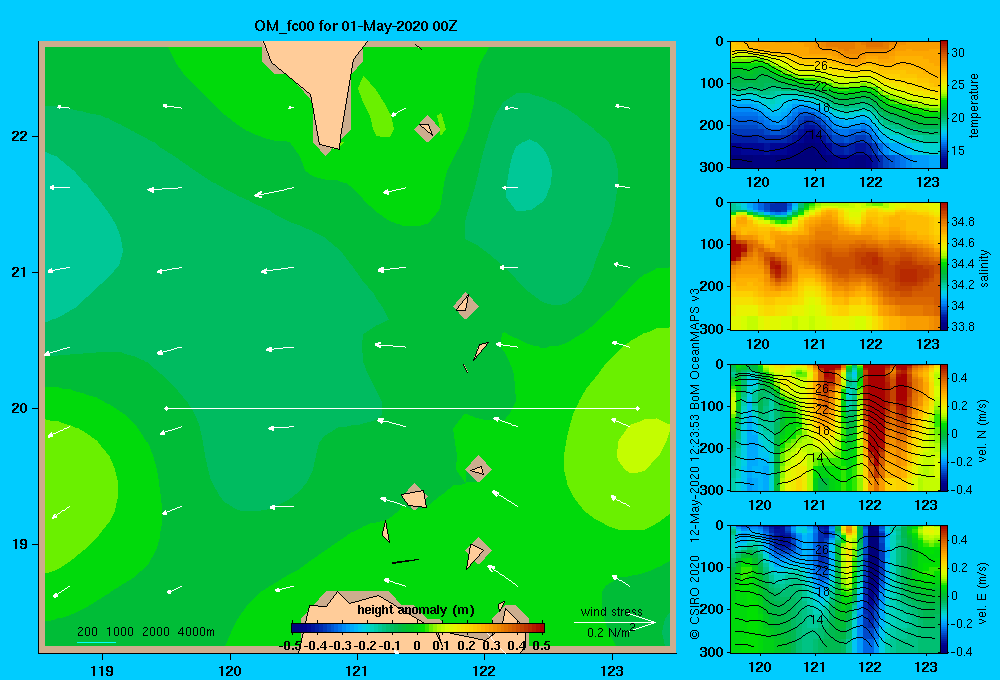Select the salinity depth section panel

point(835,266)
